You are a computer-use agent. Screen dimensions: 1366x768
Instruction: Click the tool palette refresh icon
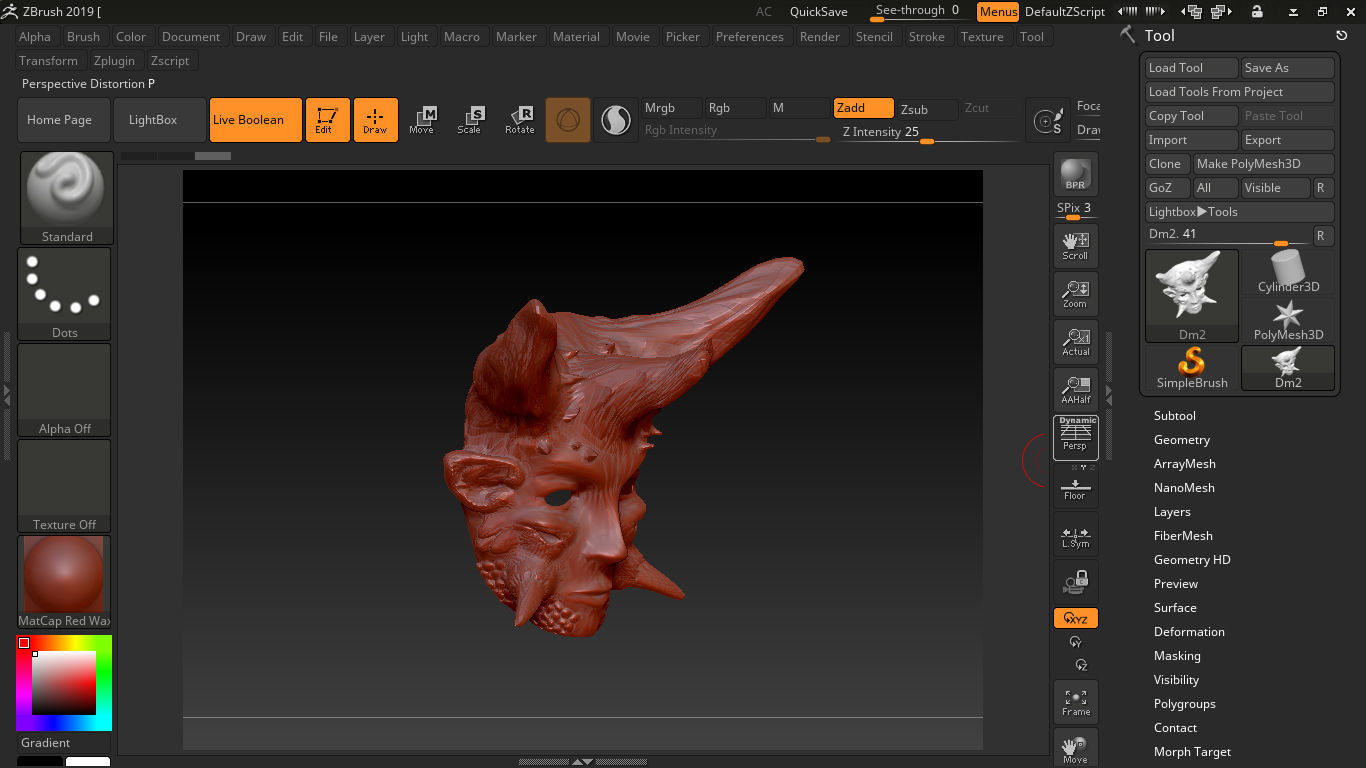tap(1341, 35)
